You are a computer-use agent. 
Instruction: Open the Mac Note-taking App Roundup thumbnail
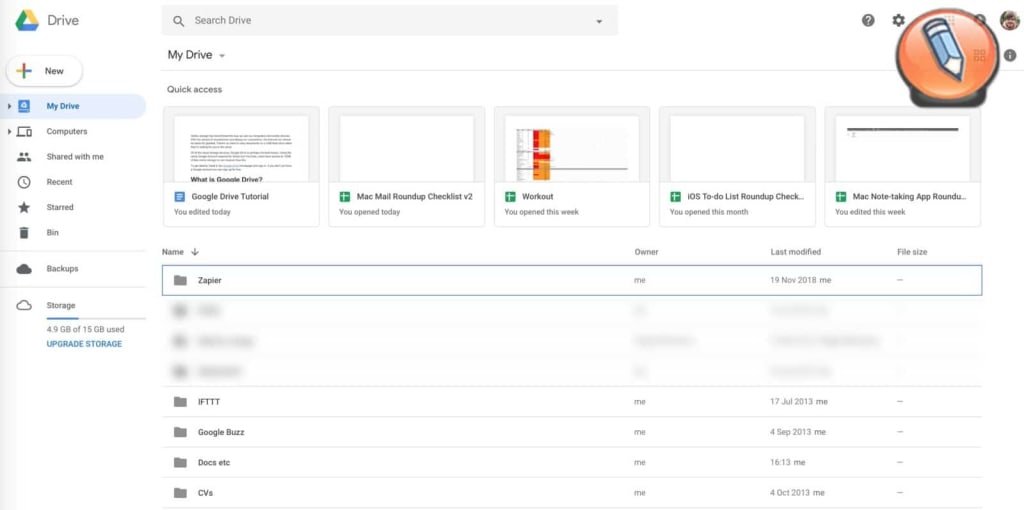[903, 149]
